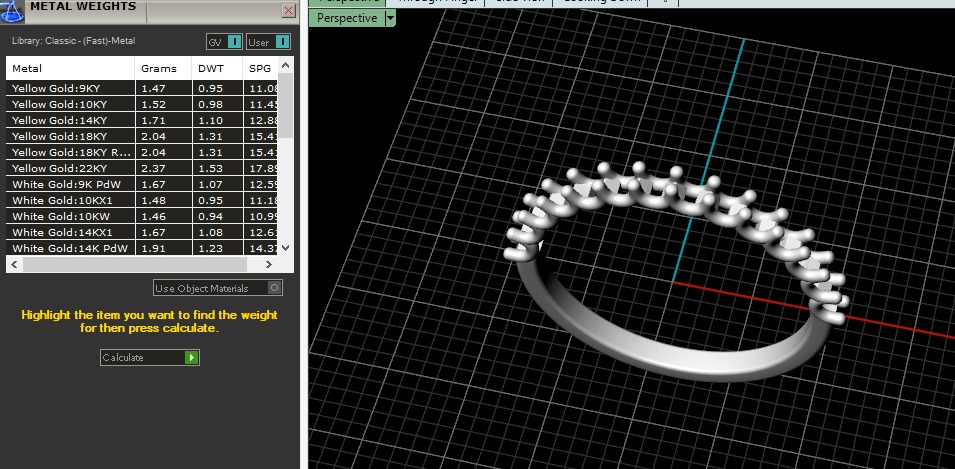Image resolution: width=955 pixels, height=469 pixels.
Task: Click the Perspective viewport label
Action: coord(347,18)
